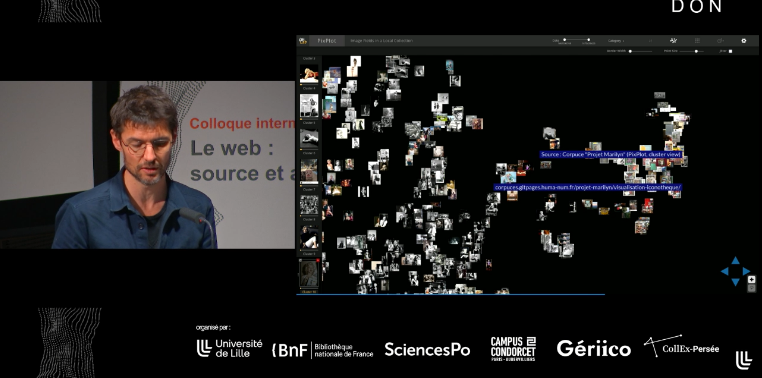Click the point size slider handle

click(696, 51)
